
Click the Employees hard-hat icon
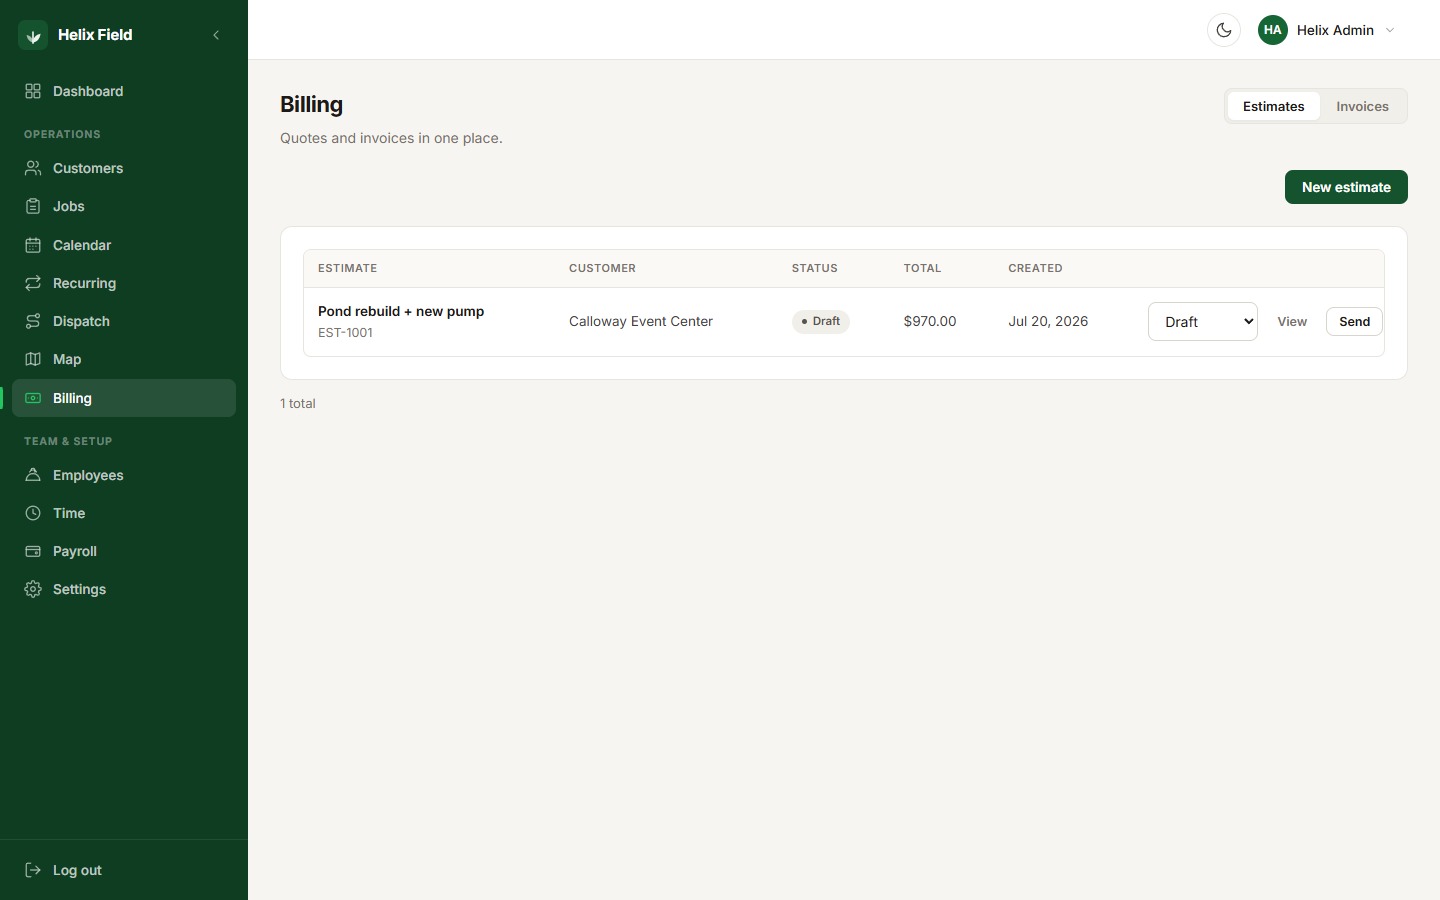[x=33, y=475]
